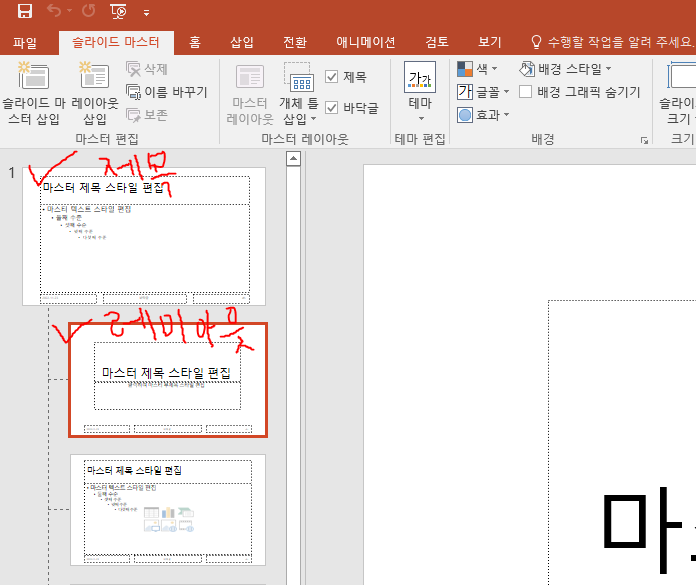Expand the 색 dropdown arrow
The image size is (696, 585).
tap(494, 68)
